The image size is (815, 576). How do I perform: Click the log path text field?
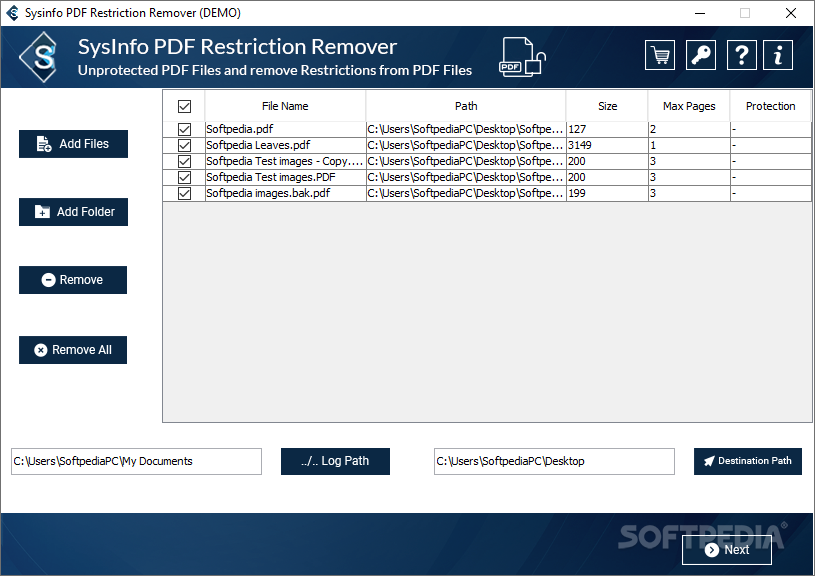click(x=136, y=462)
